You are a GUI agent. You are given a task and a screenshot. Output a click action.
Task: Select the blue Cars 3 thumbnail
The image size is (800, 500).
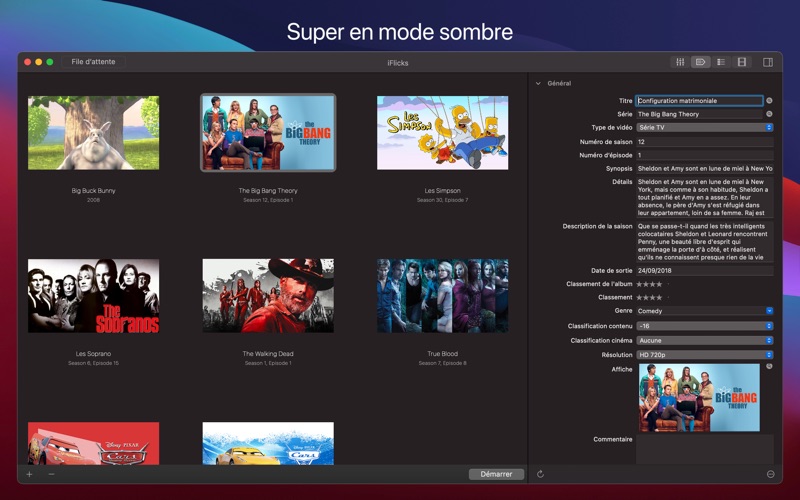tap(268, 443)
